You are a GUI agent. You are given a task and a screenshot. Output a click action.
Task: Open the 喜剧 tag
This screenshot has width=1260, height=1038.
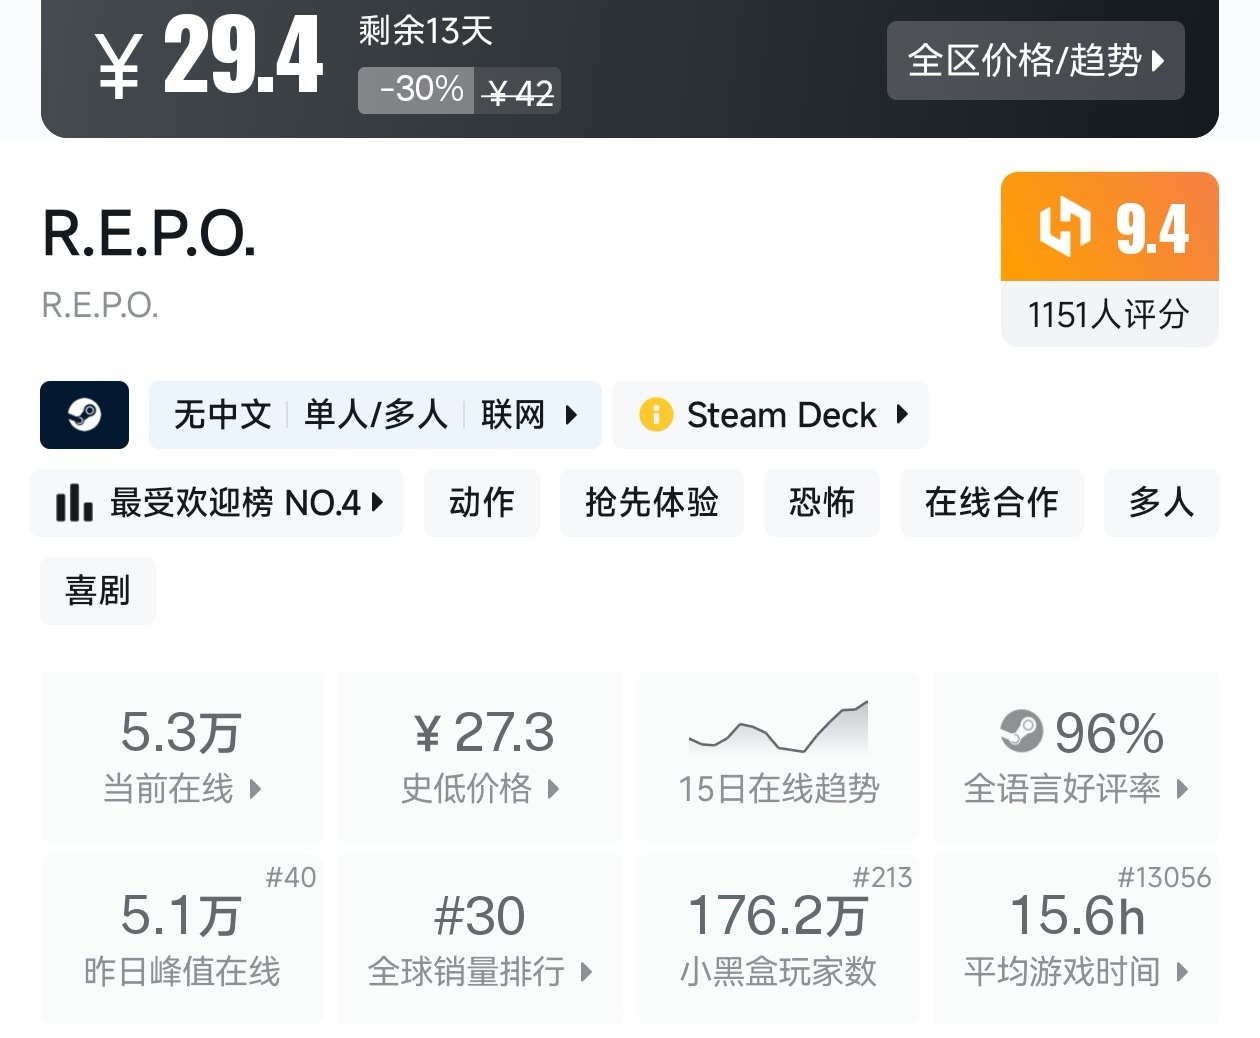coord(97,591)
